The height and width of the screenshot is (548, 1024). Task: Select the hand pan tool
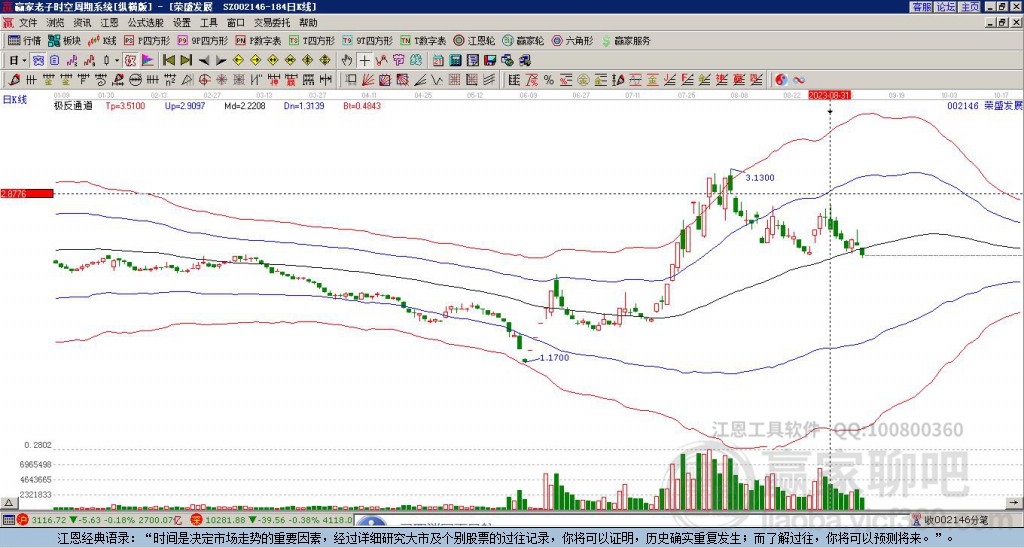point(348,60)
